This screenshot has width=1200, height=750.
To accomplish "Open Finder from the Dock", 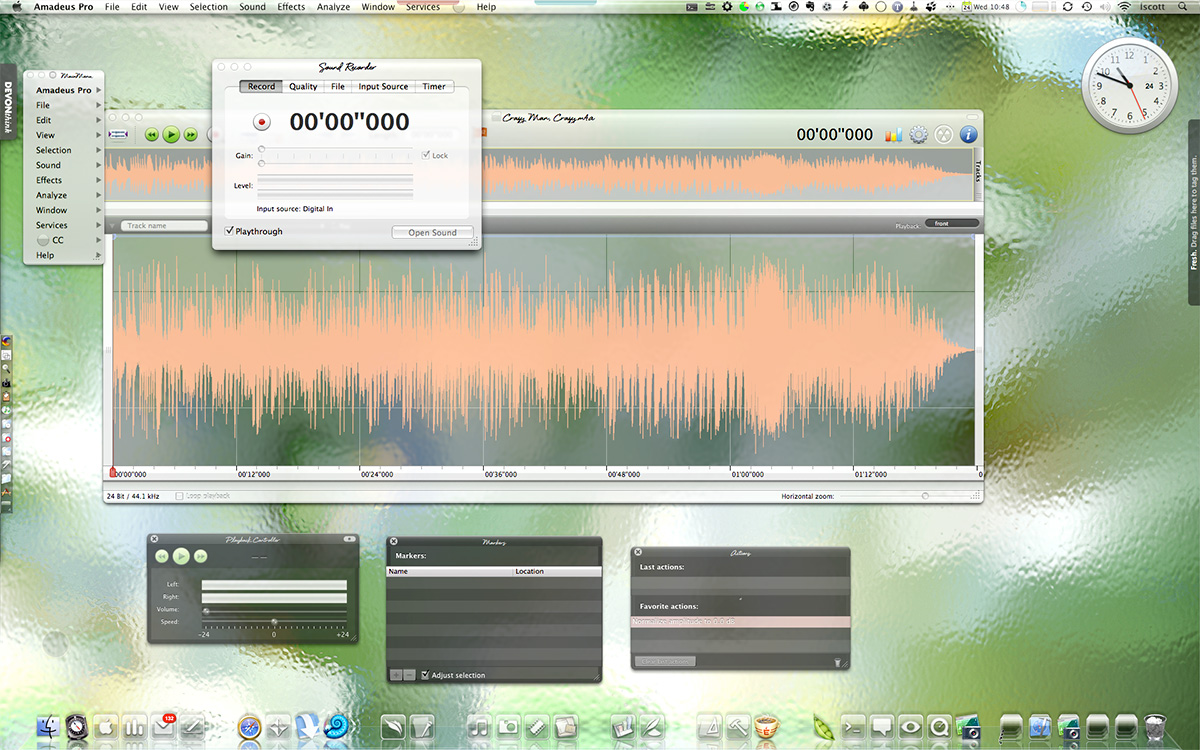I will coord(49,727).
